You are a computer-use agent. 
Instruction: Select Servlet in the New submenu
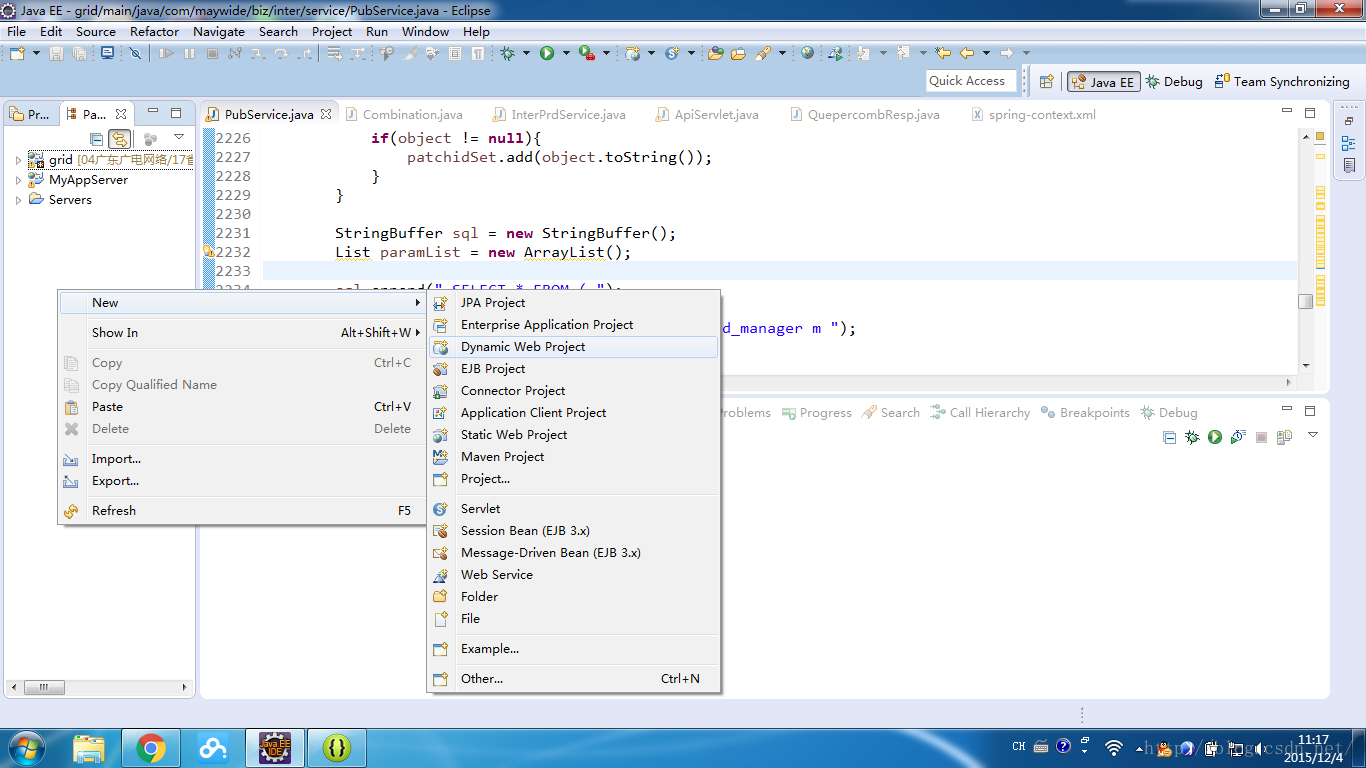pos(574,509)
